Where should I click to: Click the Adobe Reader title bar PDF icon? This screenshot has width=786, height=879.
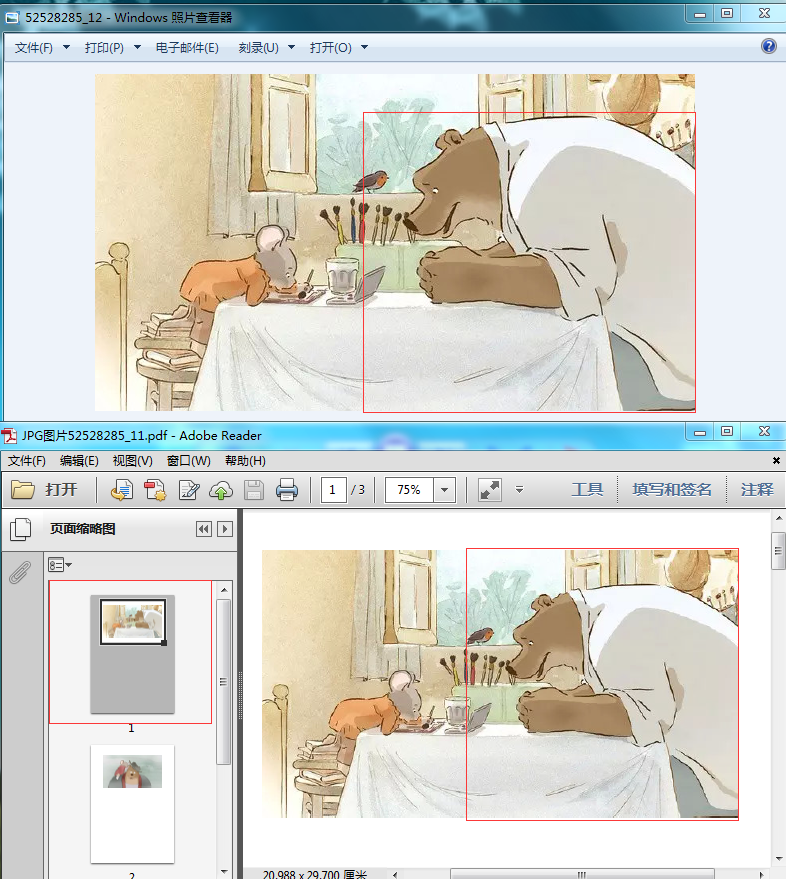tap(9, 436)
